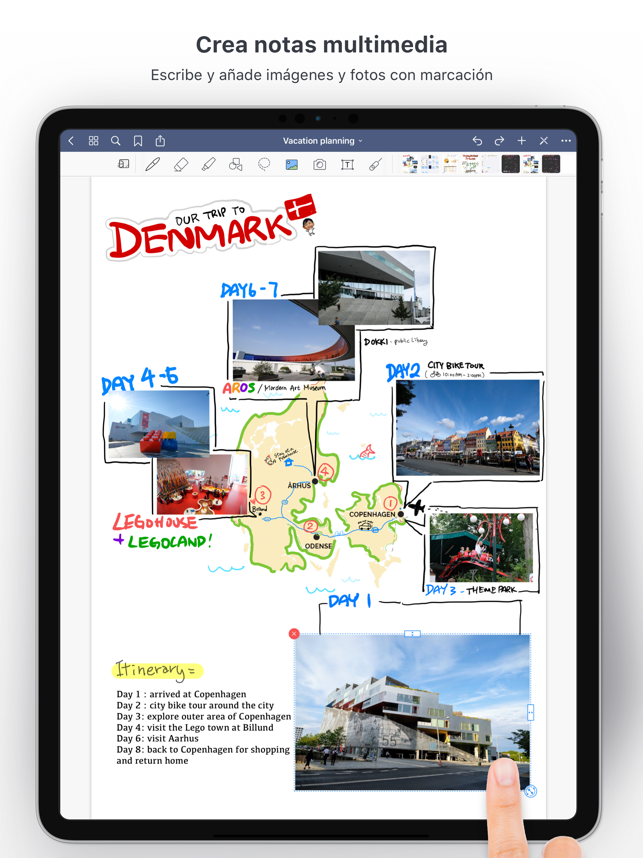Tap the blue DAY6-7 handwritten label
Viewport: 643px width, 858px height.
click(x=249, y=289)
